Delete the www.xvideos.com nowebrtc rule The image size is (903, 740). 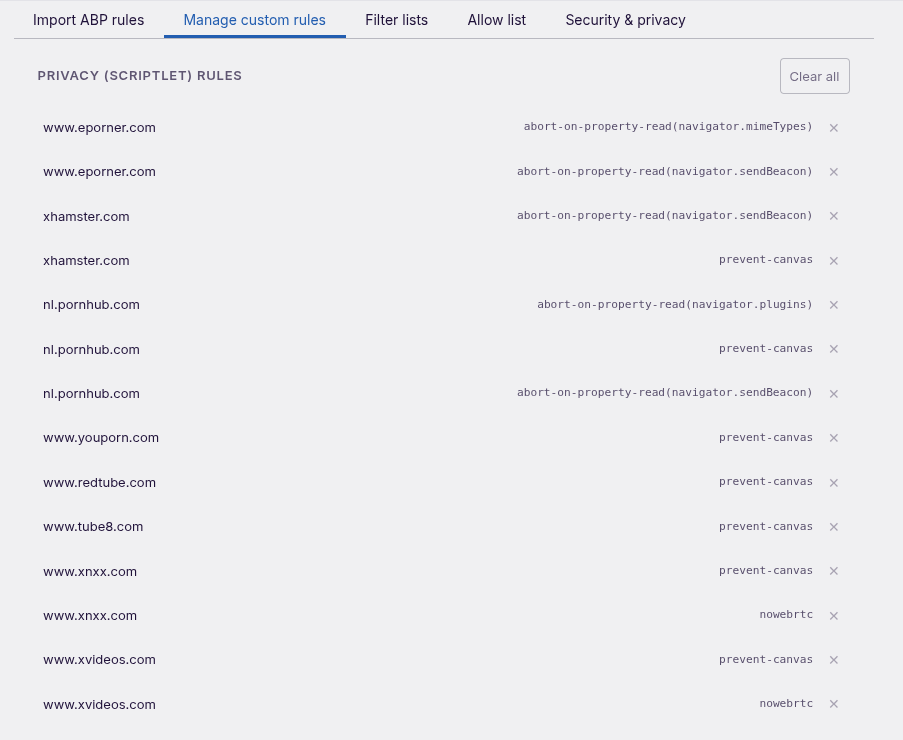[x=833, y=704]
